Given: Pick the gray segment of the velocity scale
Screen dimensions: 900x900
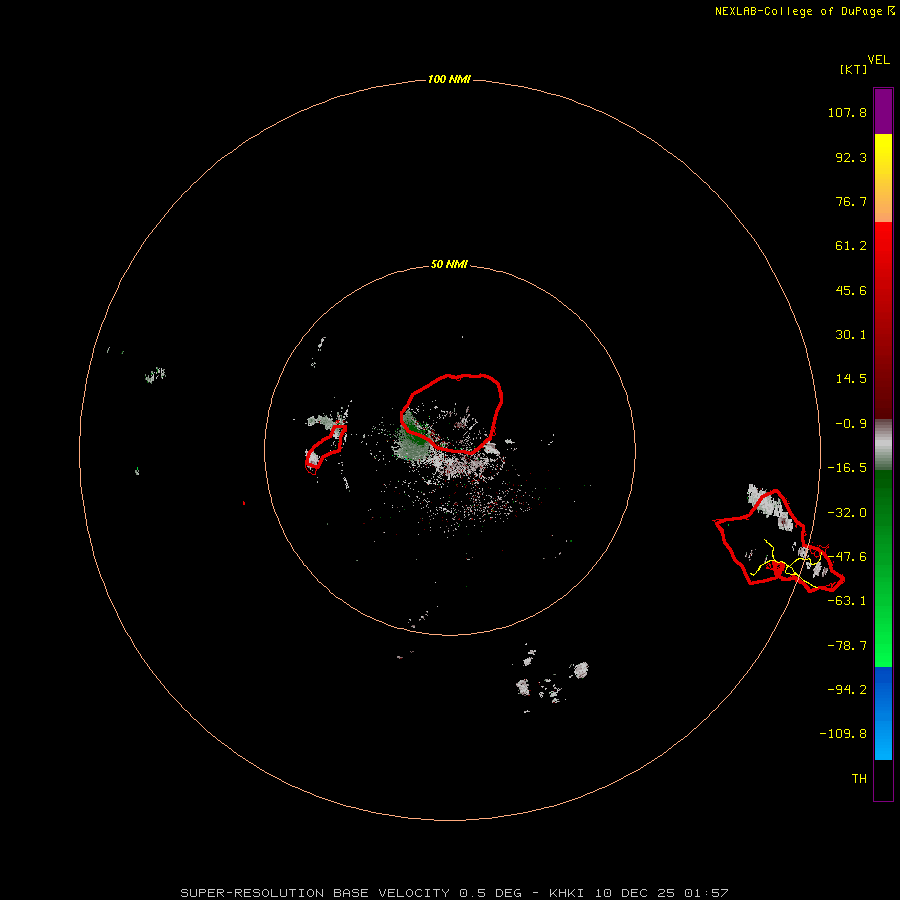Looking at the screenshot, I should (883, 445).
